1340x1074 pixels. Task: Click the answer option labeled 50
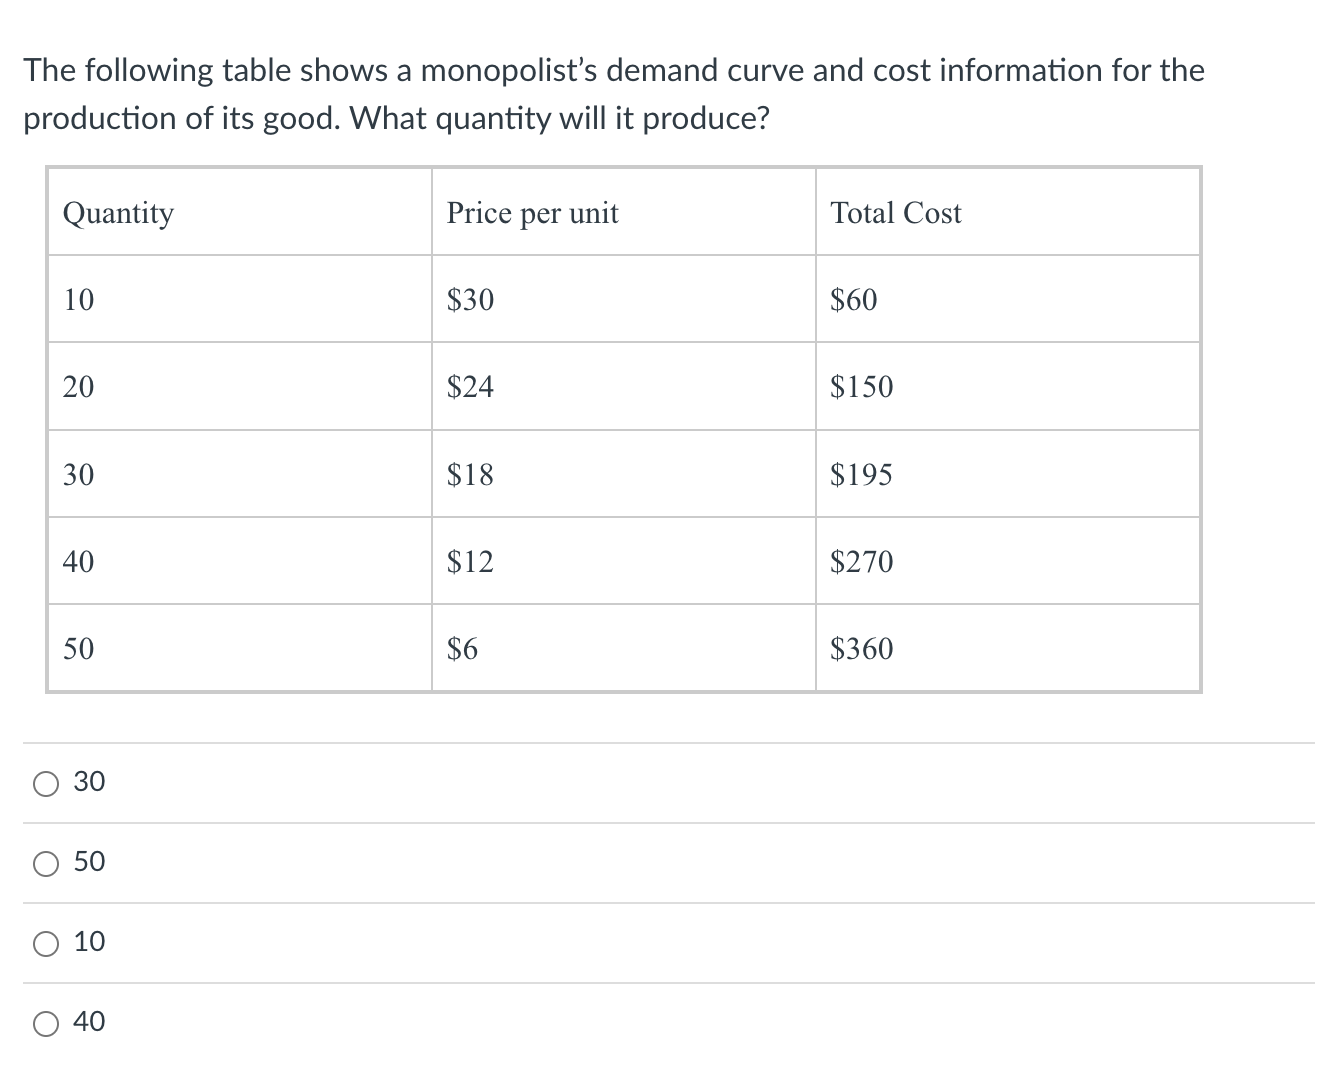coord(89,863)
